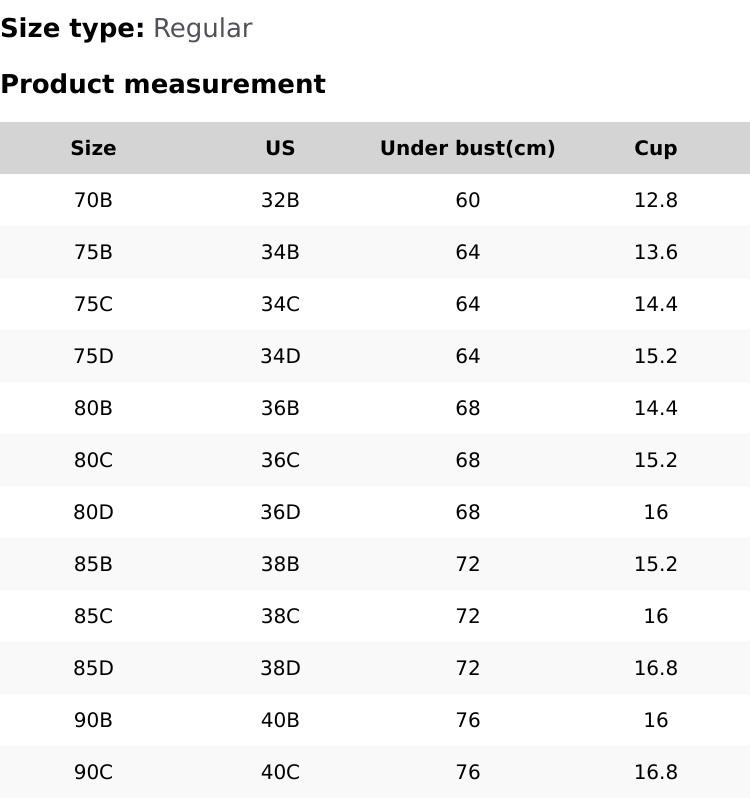Click the 38C US size cell
The width and height of the screenshot is (750, 798).
[280, 616]
